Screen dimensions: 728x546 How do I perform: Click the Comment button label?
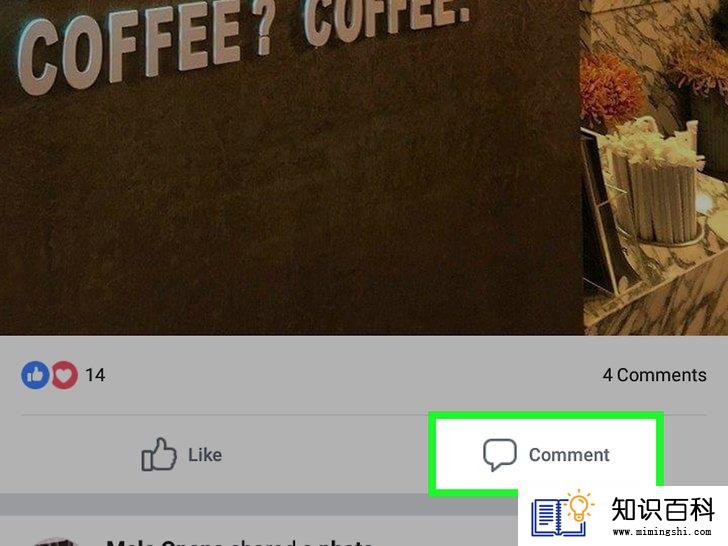569,455
